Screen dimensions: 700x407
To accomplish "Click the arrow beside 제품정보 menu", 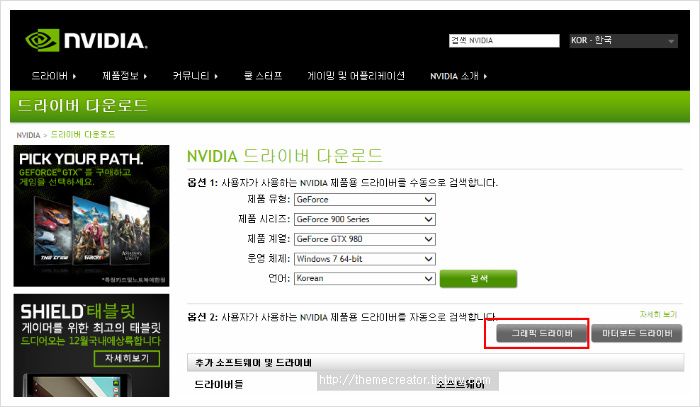I will [145, 76].
